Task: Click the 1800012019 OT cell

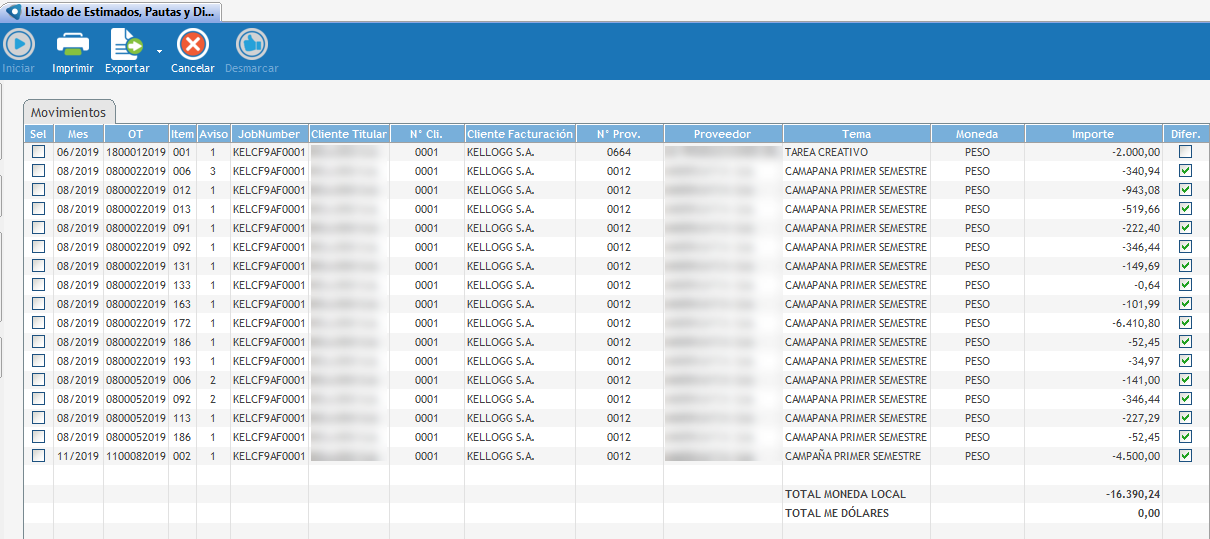Action: tap(135, 152)
